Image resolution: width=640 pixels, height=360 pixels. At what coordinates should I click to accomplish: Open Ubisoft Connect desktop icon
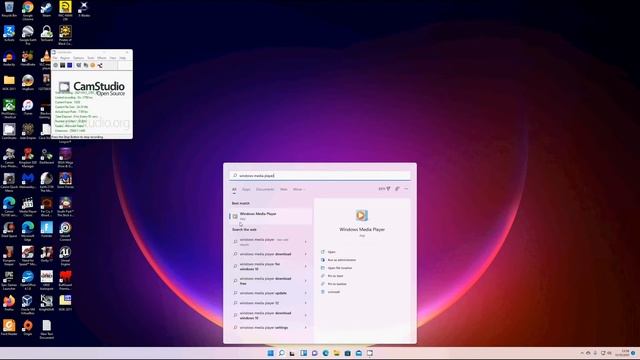point(65,231)
